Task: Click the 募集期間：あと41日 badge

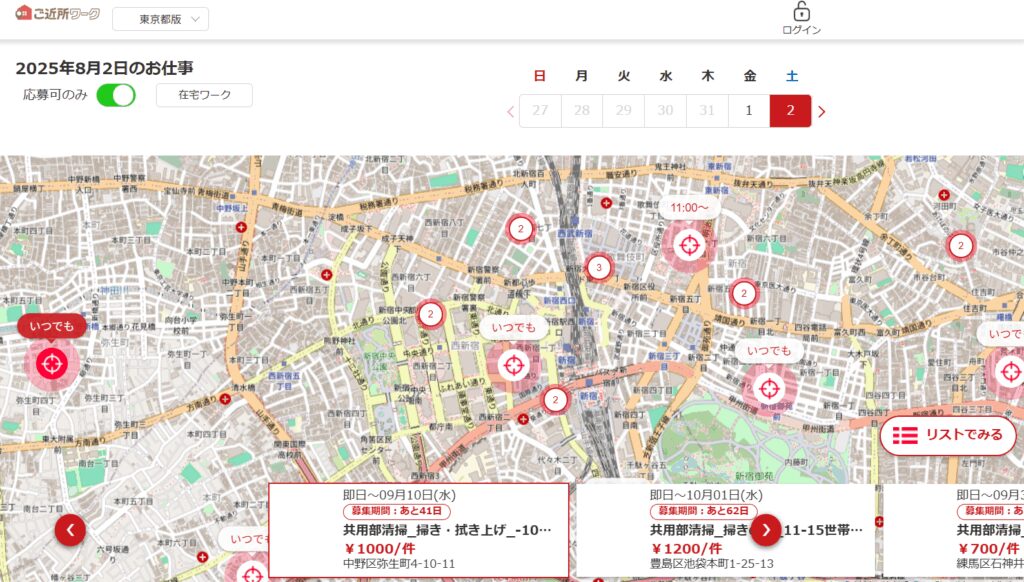Action: click(397, 511)
